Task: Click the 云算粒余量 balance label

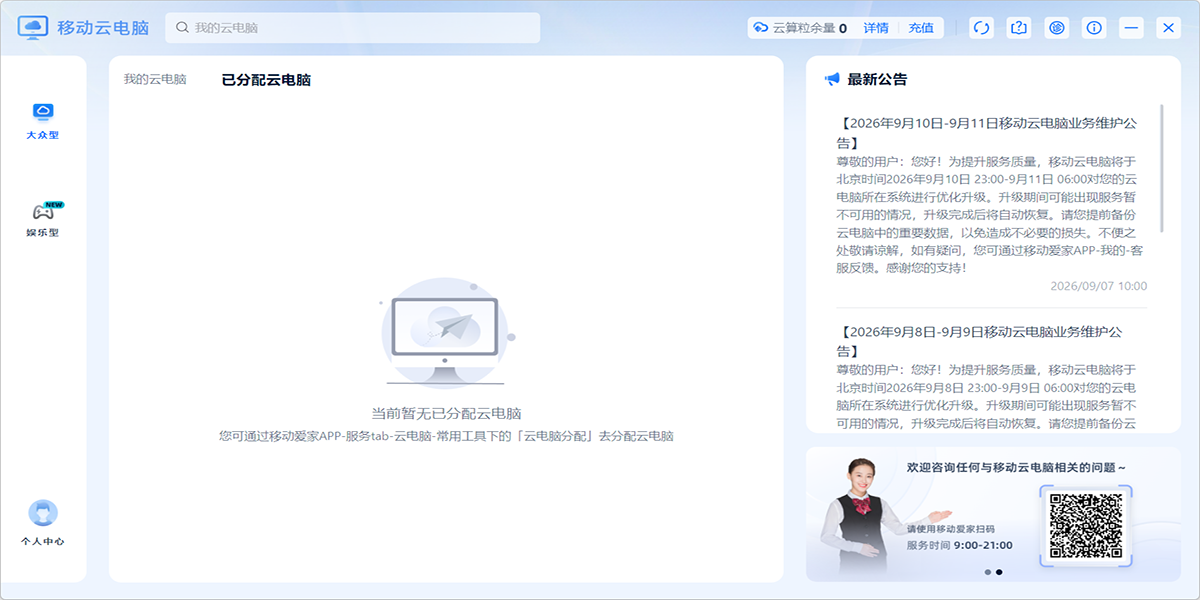Action: pos(803,28)
